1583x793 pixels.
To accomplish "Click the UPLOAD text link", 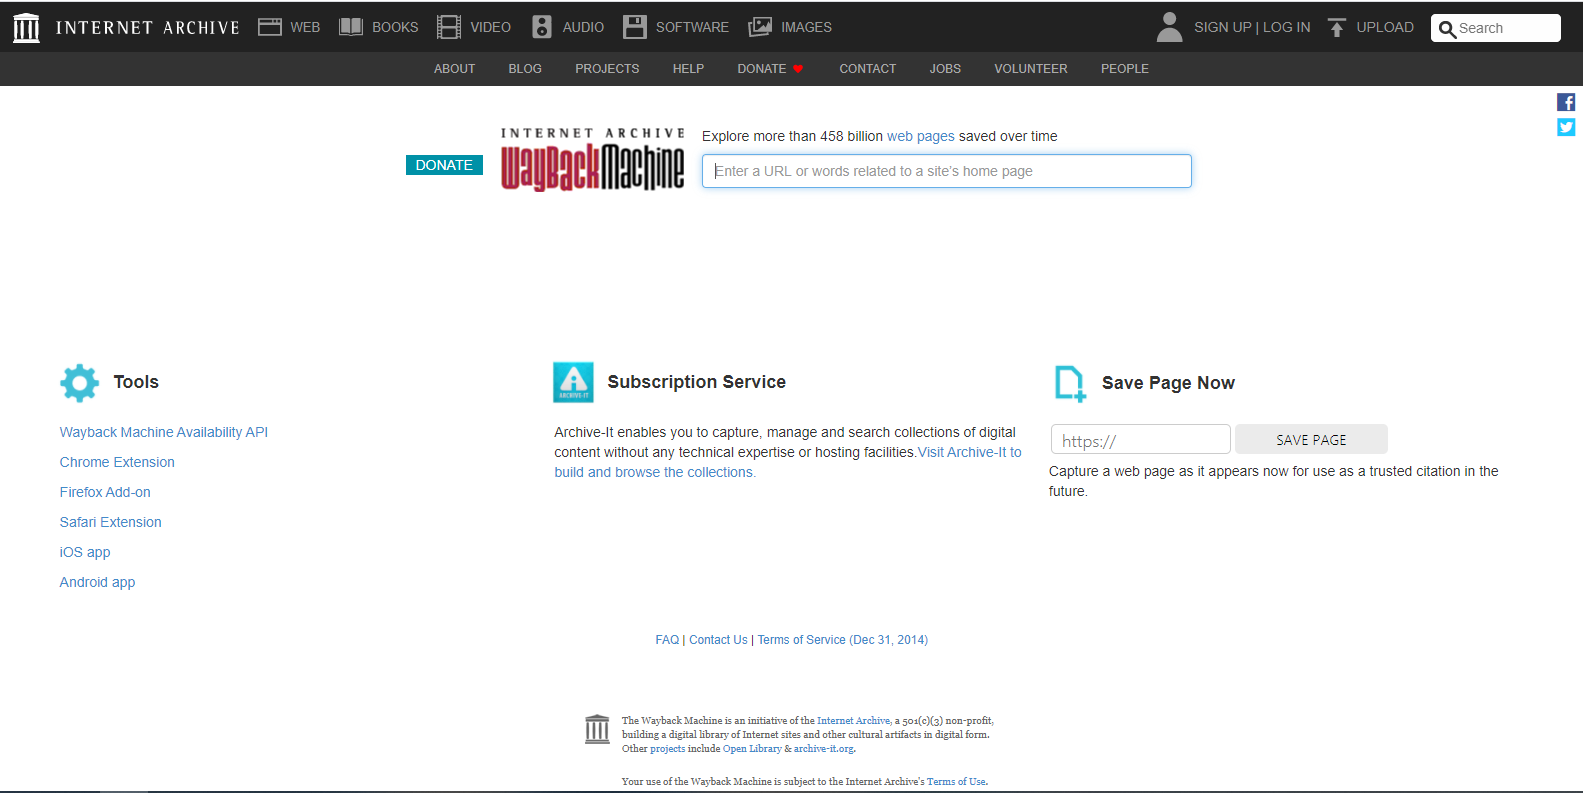I will point(1385,27).
